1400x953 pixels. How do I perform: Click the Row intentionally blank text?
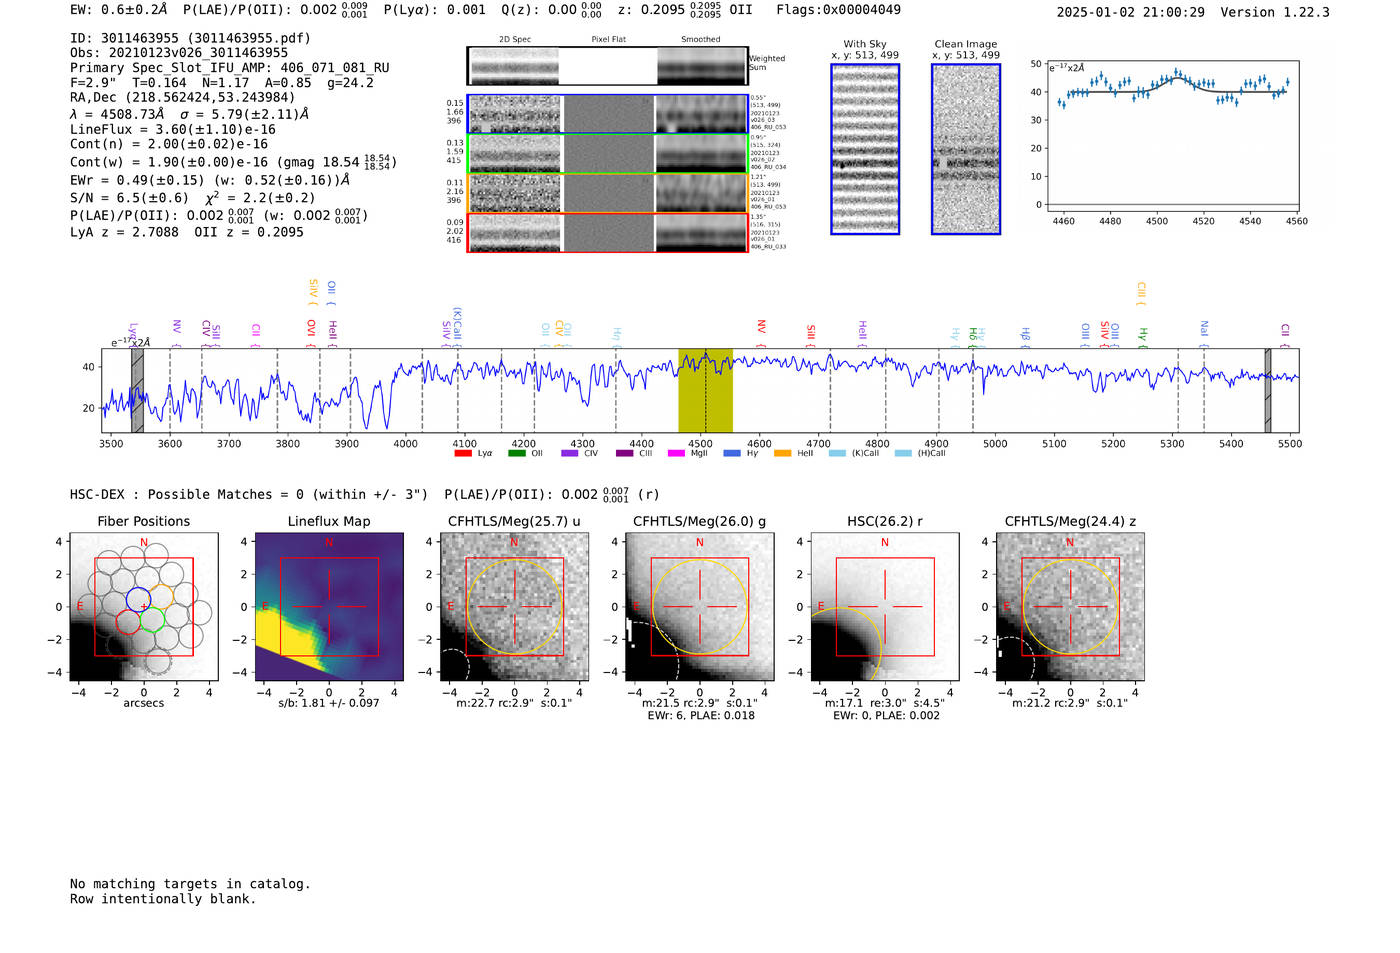click(163, 899)
